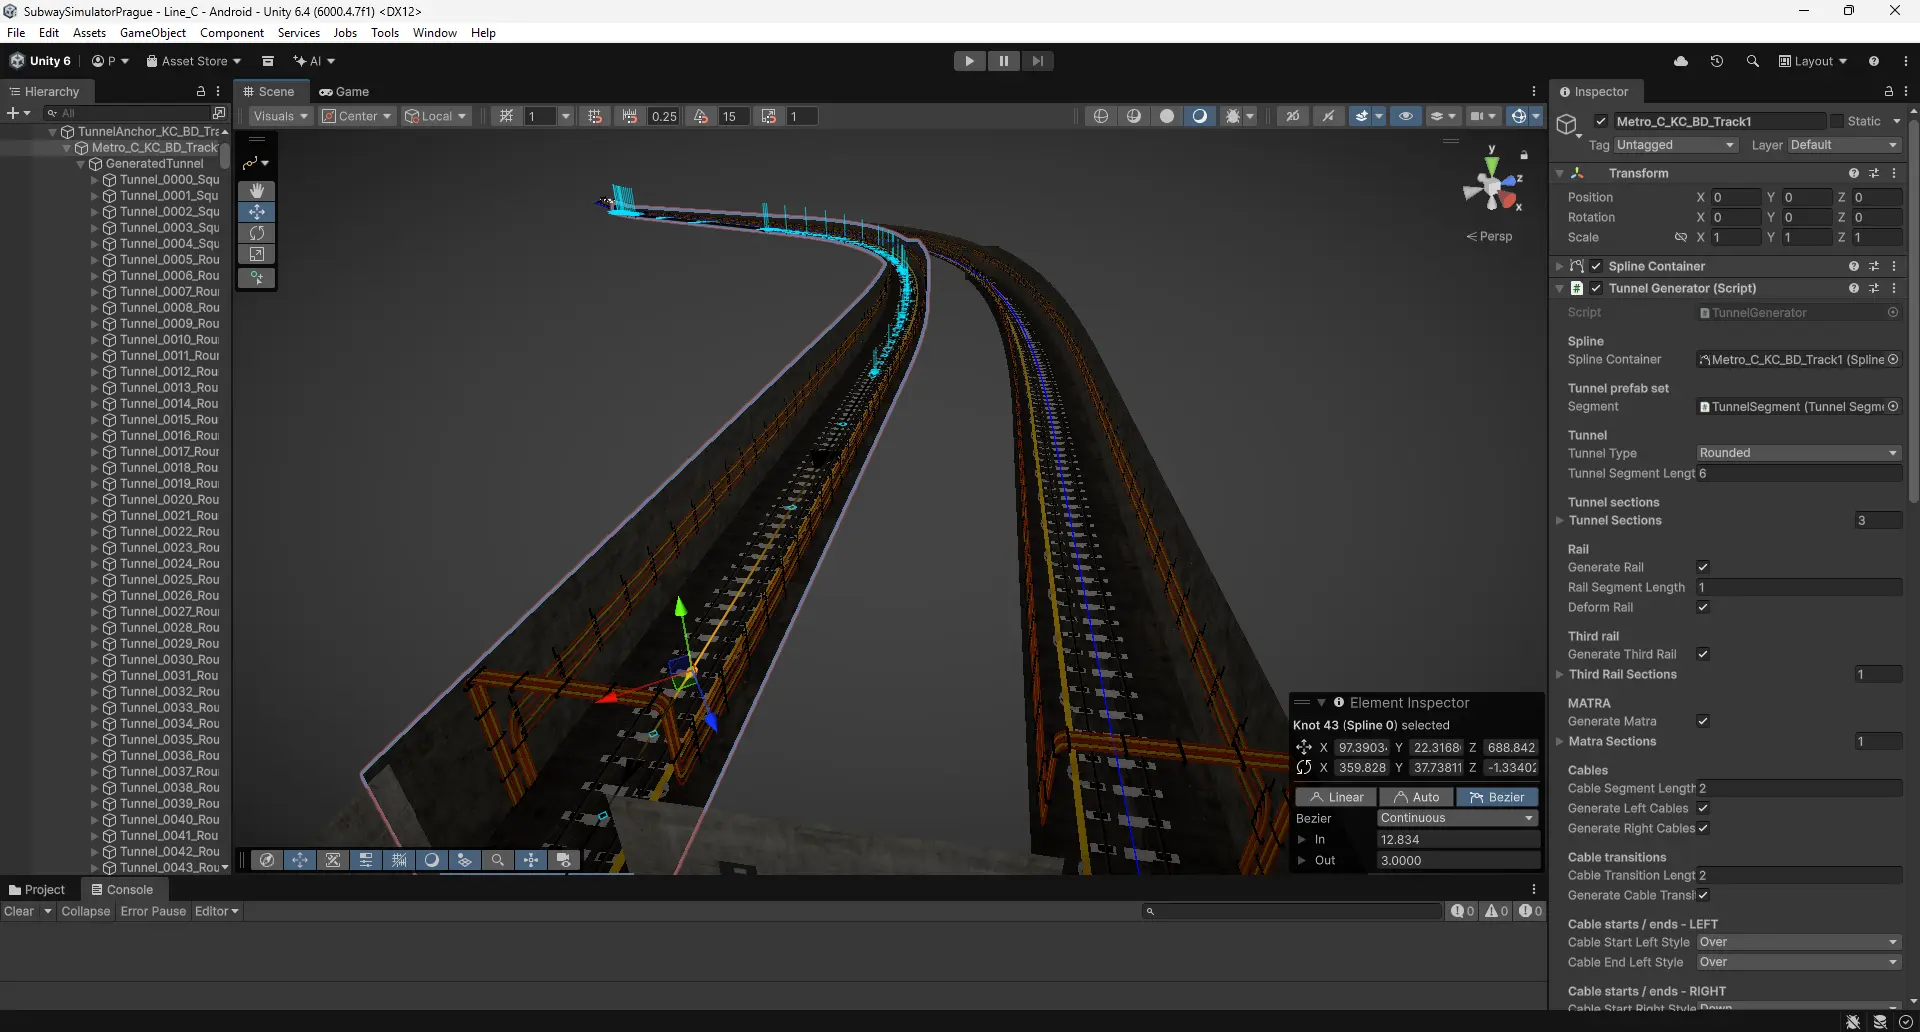Image resolution: width=1920 pixels, height=1032 pixels.
Task: Expand the Third Rail Sections foldout
Action: click(x=1560, y=674)
